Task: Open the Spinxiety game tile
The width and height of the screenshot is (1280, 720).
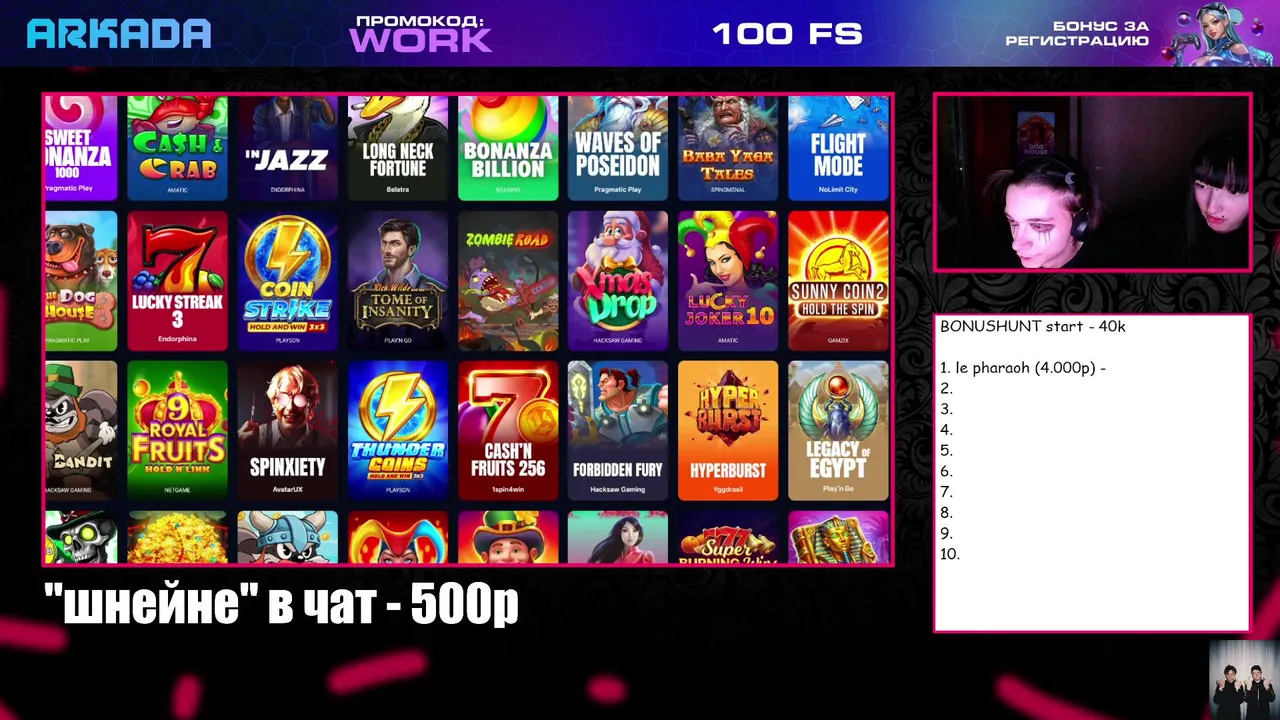Action: tap(287, 431)
